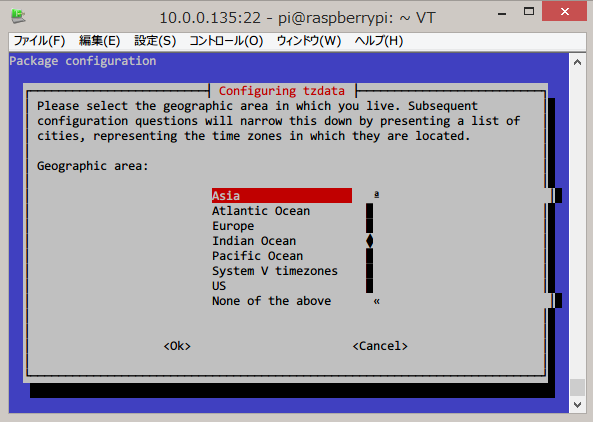Select Asia in the geographic area list

click(282, 195)
